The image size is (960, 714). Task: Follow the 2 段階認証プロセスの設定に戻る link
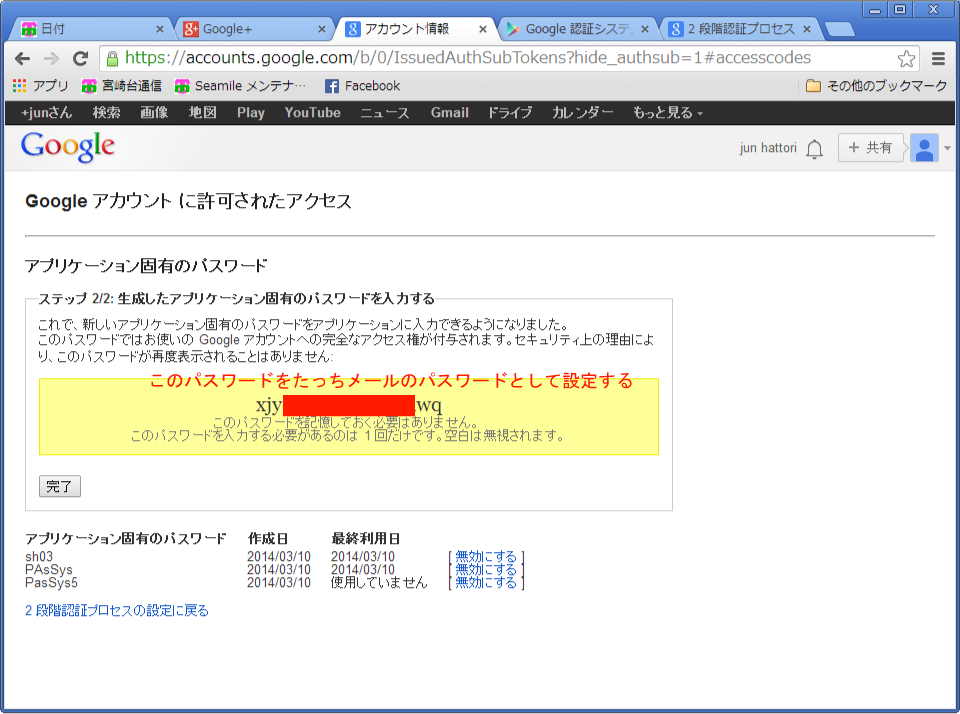(117, 611)
